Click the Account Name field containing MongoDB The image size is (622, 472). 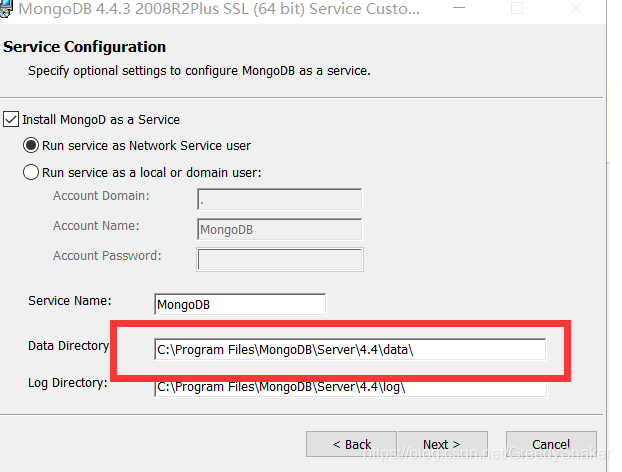[279, 229]
